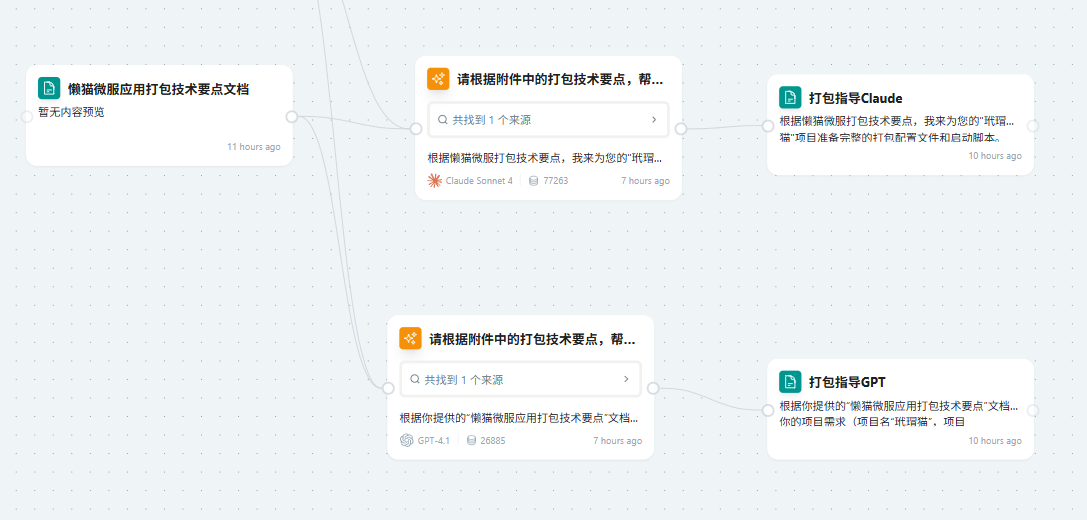
Task: Expand the sources chevron in the GPT-4.1 node
Action: pyautogui.click(x=626, y=379)
